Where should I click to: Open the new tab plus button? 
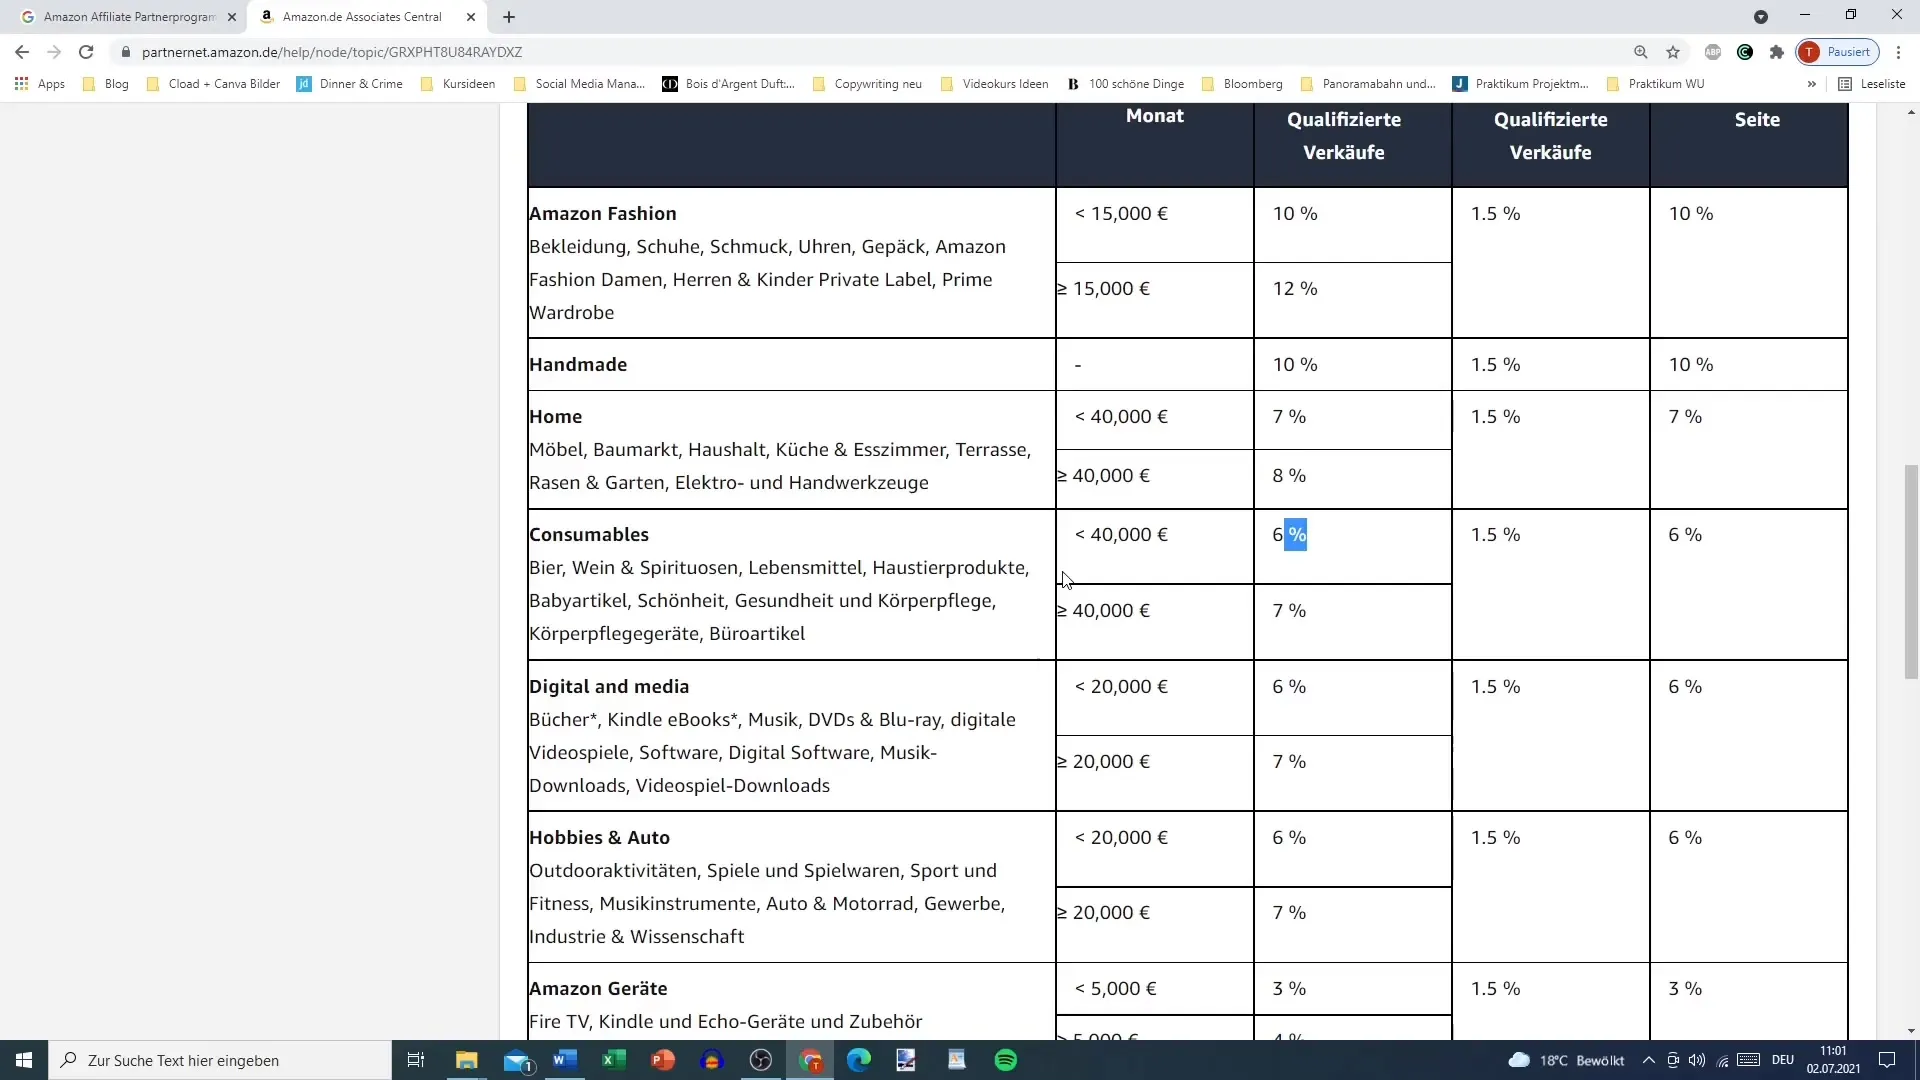pos(509,17)
